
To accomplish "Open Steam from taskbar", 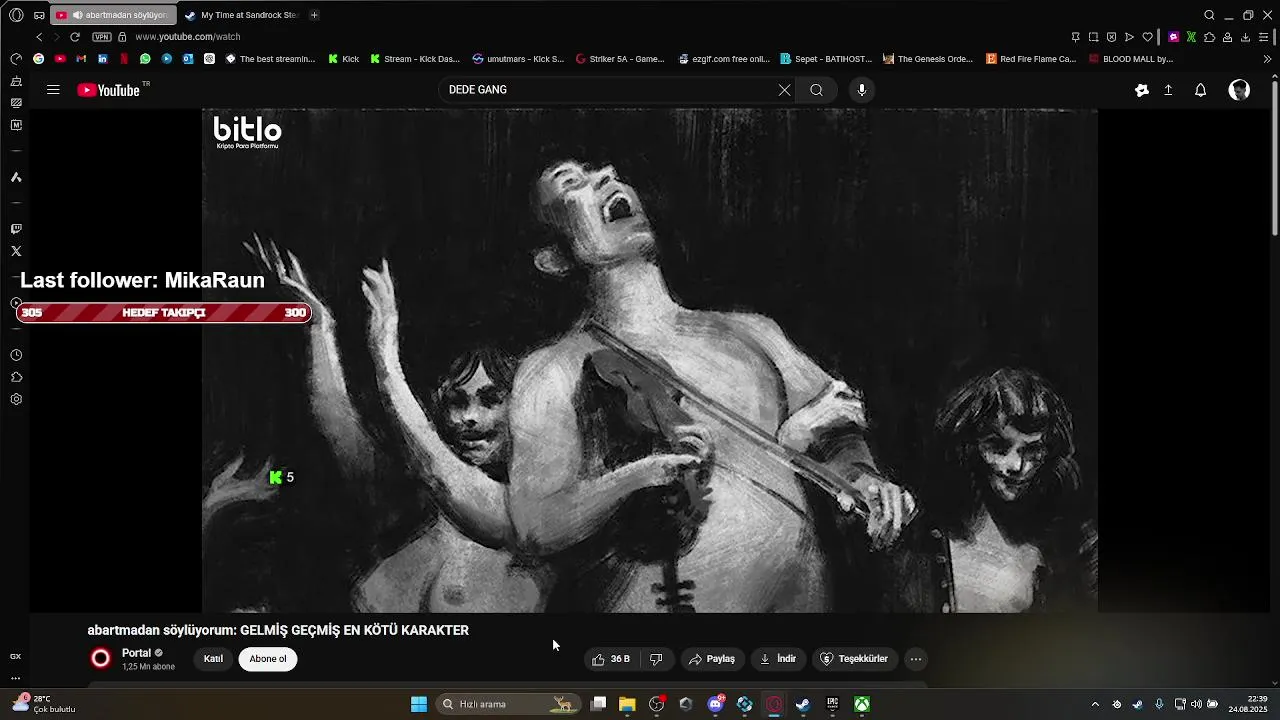I will pos(802,704).
